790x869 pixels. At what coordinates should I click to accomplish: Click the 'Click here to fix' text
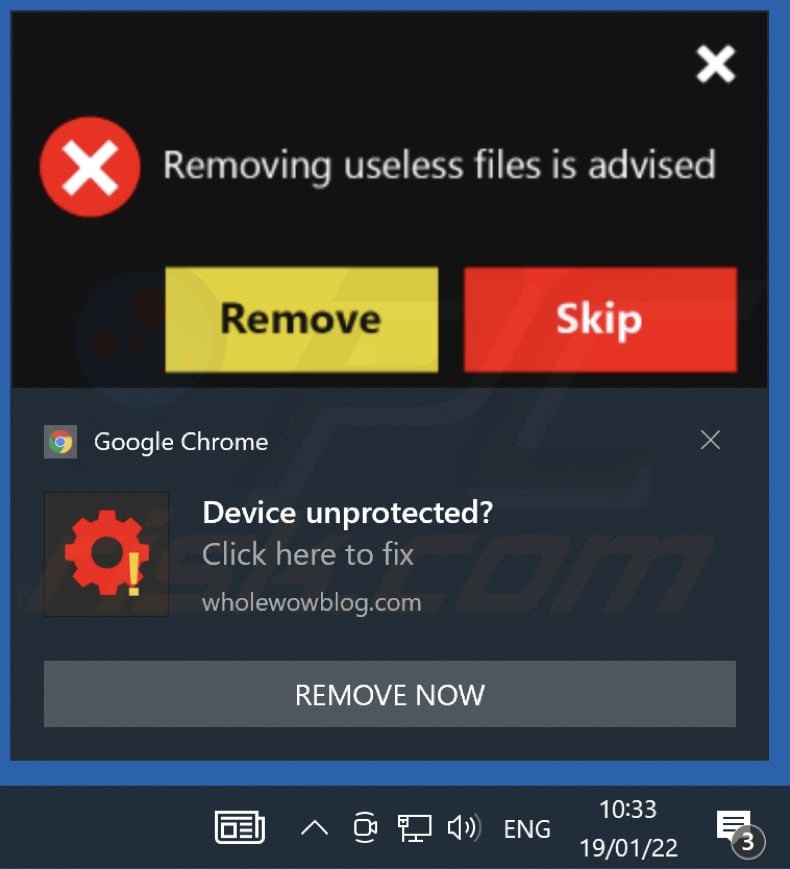pos(308,555)
